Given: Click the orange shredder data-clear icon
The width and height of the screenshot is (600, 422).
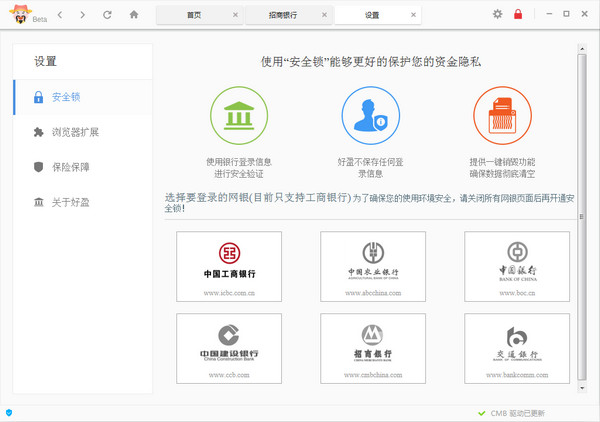Looking at the screenshot, I should coord(502,116).
